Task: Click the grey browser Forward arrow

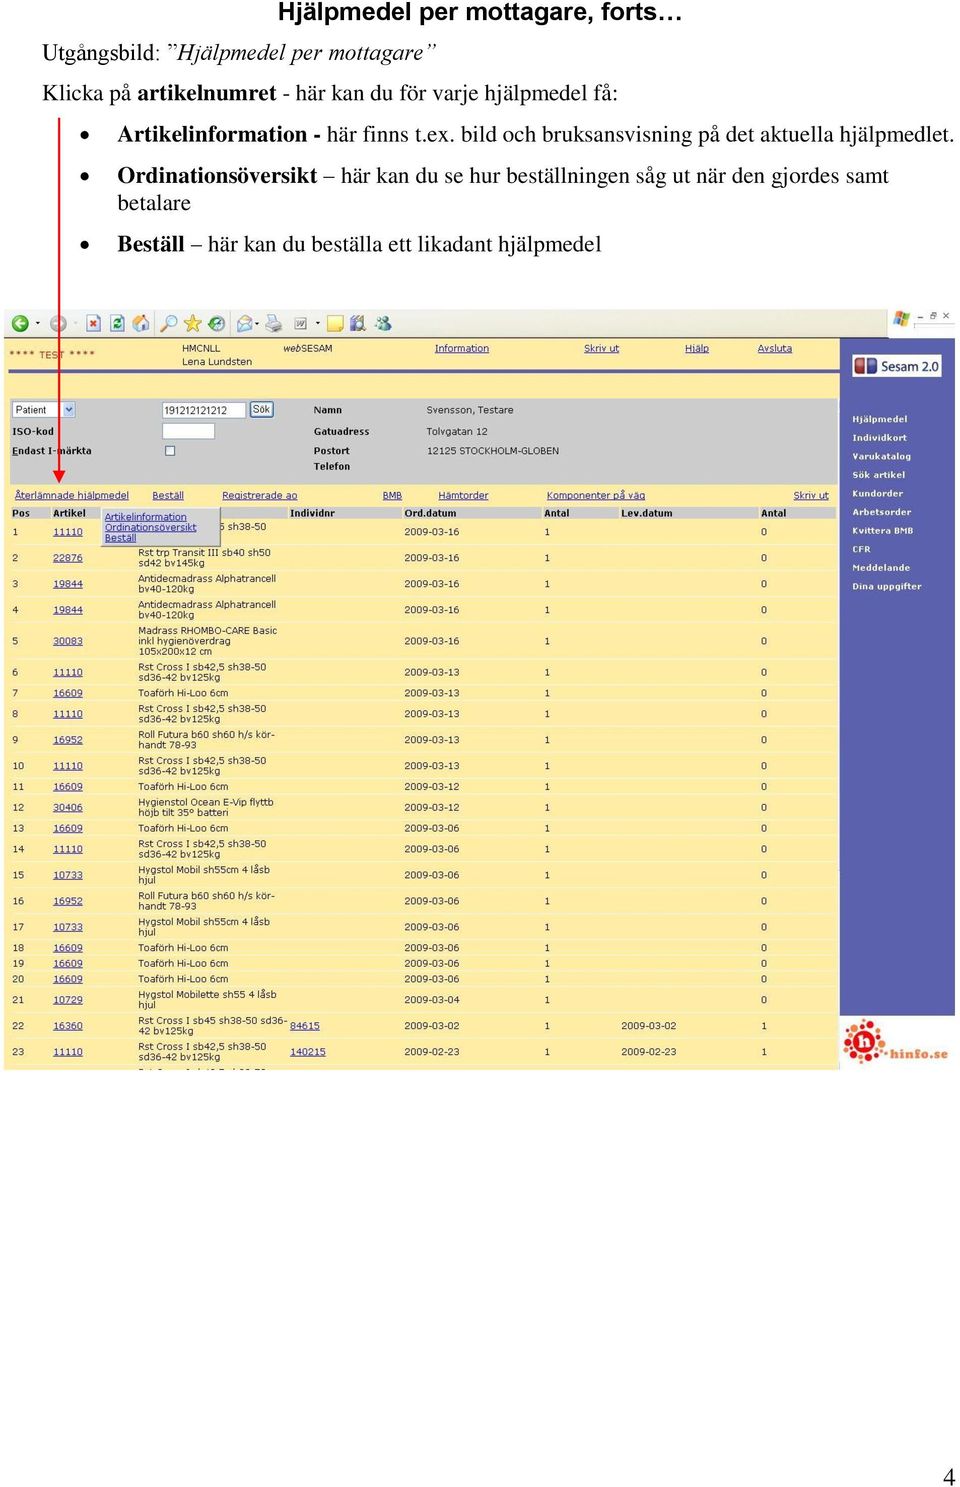Action: coord(58,323)
